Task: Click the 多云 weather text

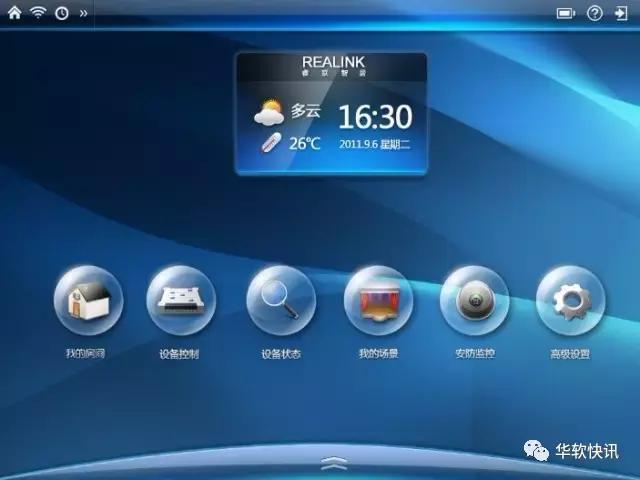Action: (306, 111)
